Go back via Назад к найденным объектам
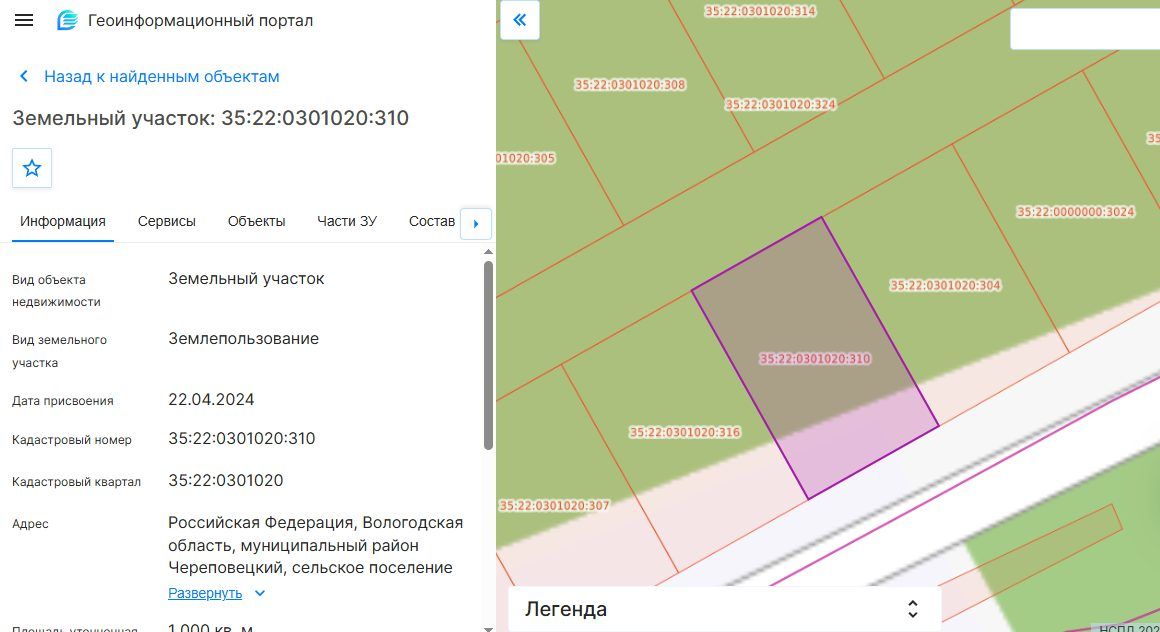Image resolution: width=1160 pixels, height=632 pixels. pyautogui.click(x=161, y=76)
